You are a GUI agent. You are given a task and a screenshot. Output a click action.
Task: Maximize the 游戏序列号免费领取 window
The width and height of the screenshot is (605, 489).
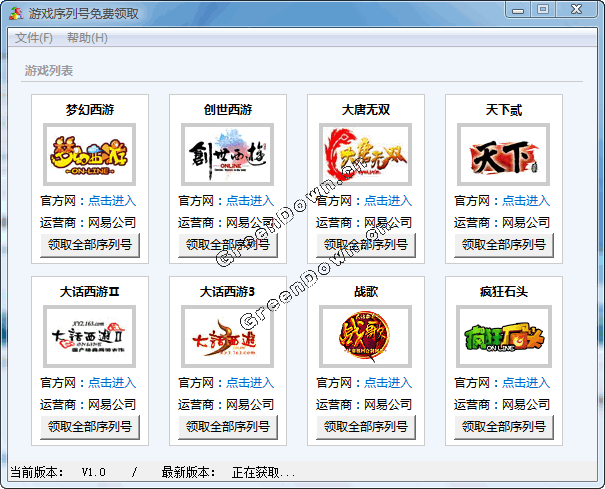click(x=543, y=10)
